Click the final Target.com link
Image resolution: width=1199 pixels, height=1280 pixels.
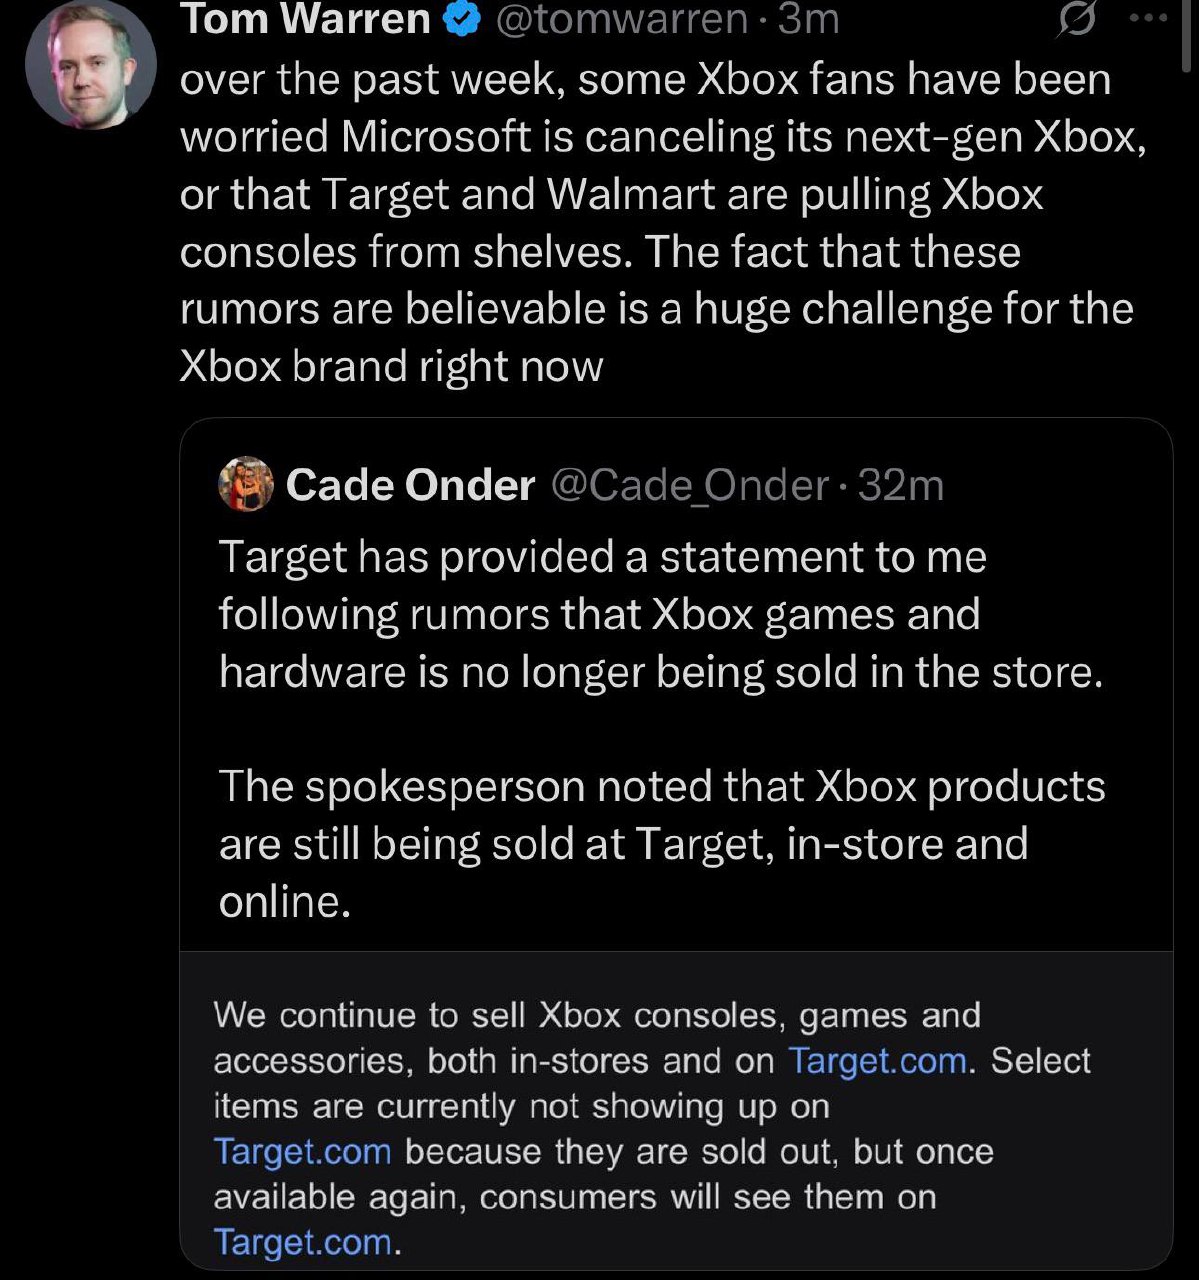(302, 1242)
